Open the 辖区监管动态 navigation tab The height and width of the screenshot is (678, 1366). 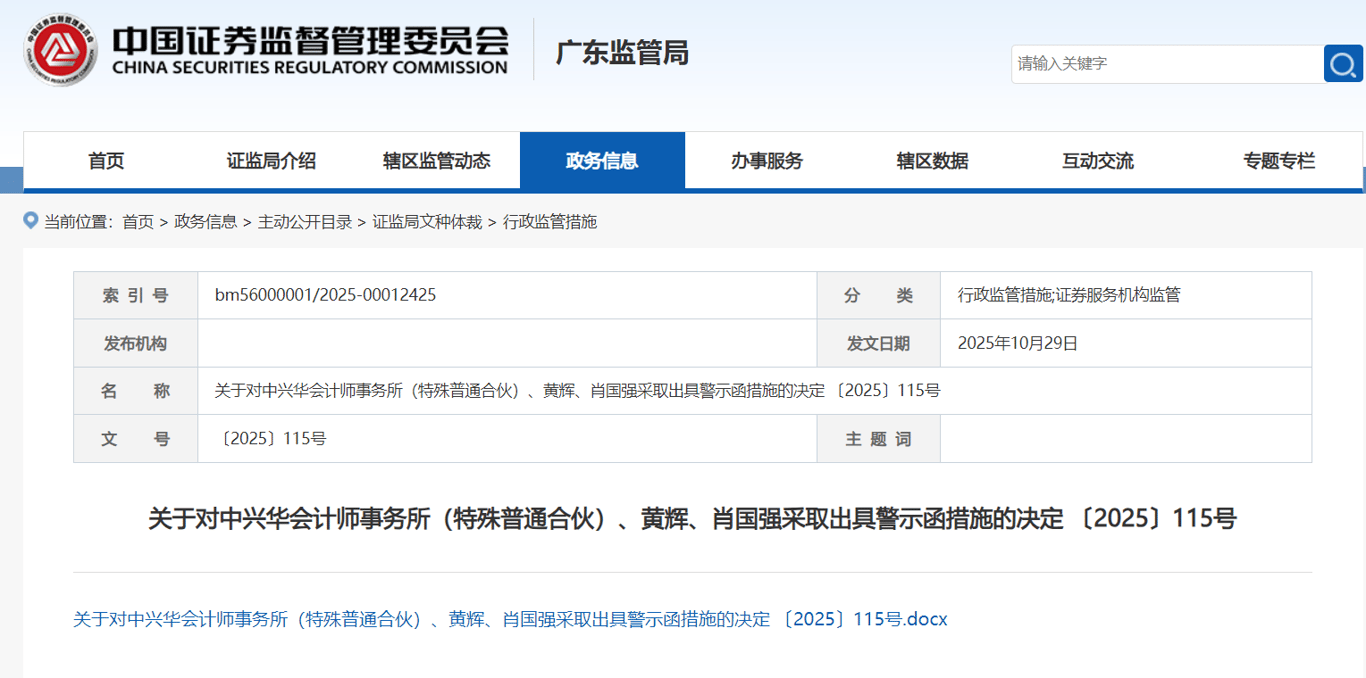tap(437, 161)
